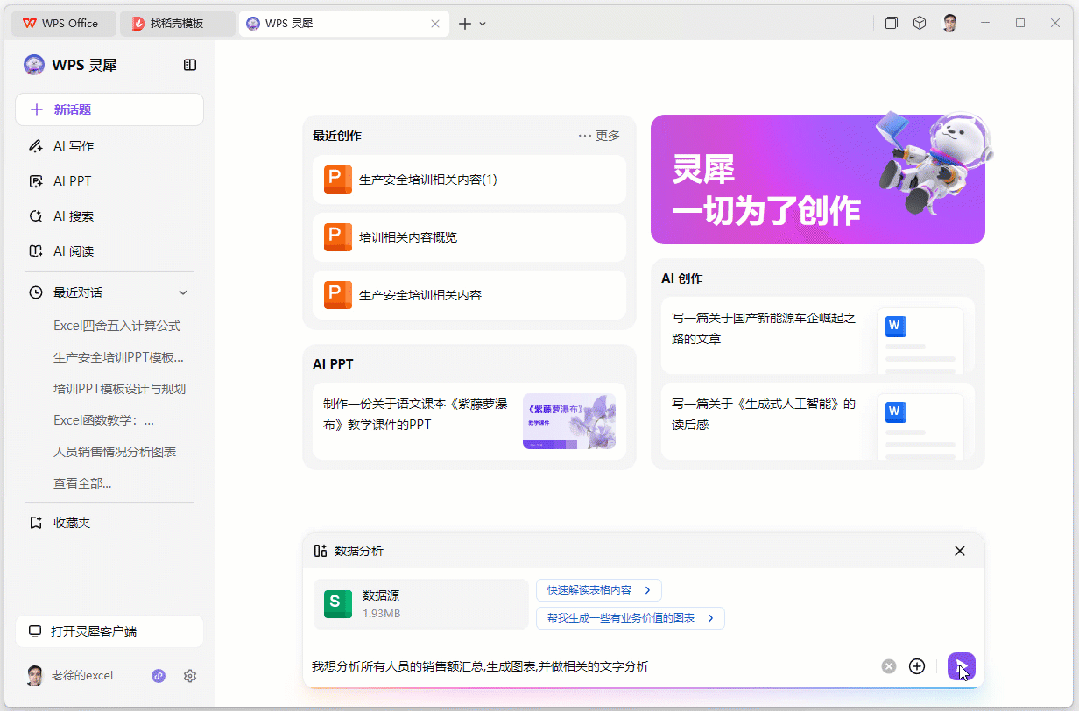This screenshot has height=711, width=1079.
Task: Open conversation Excel函数教学
Action: 103,421
